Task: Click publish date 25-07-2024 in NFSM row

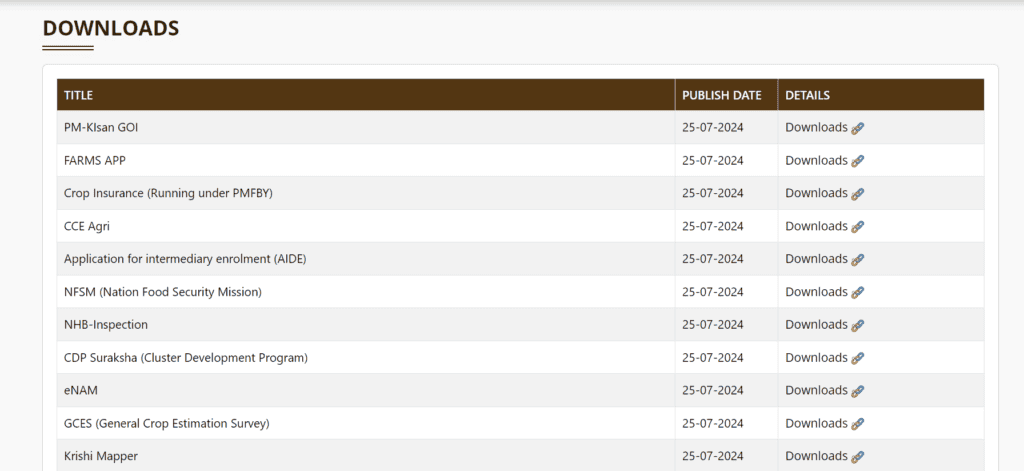Action: 712,292
